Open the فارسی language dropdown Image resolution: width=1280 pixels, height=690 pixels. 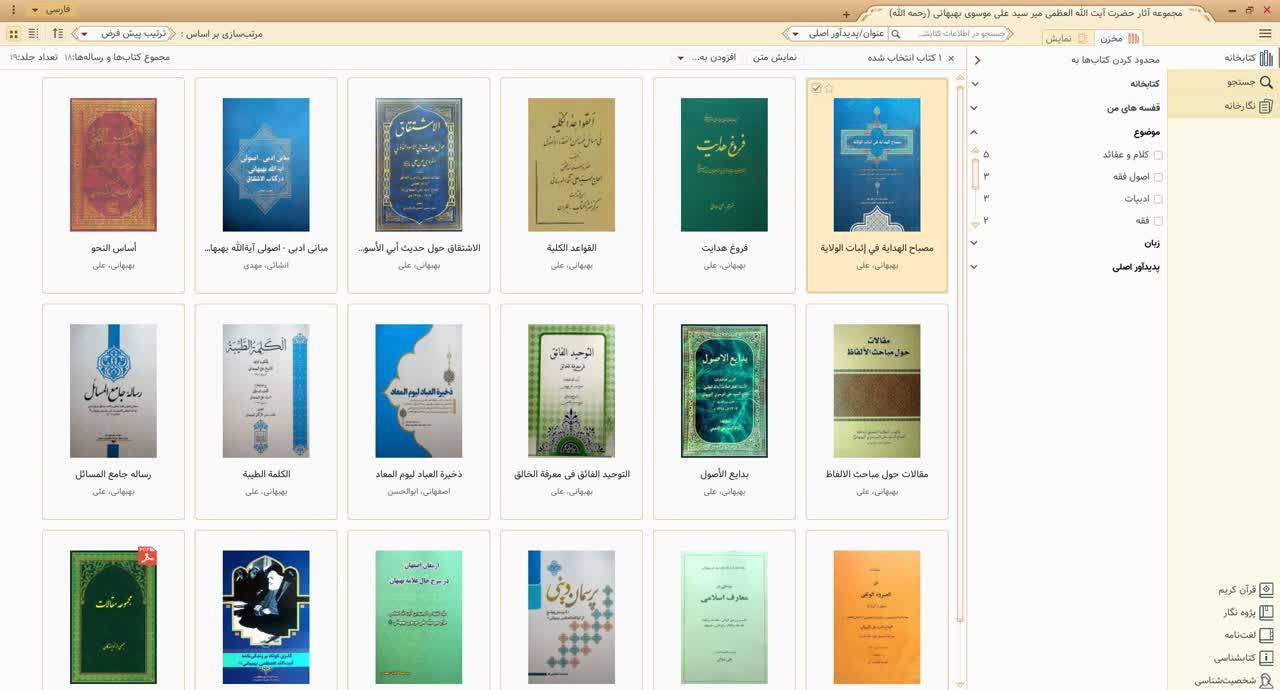(51, 9)
